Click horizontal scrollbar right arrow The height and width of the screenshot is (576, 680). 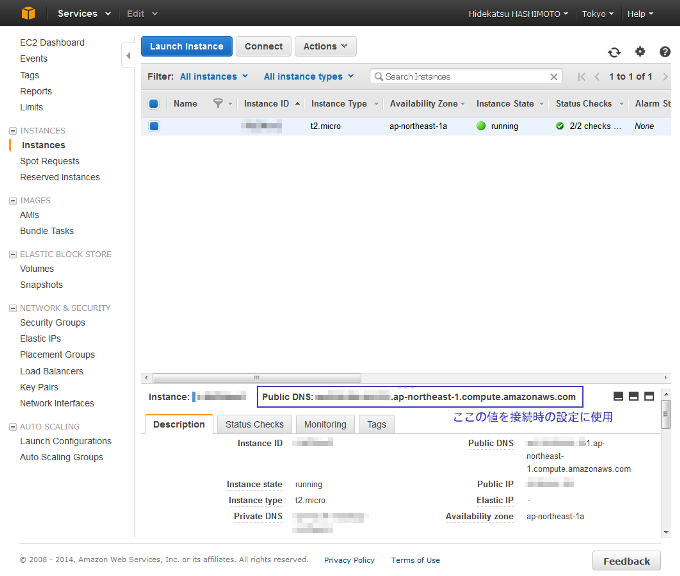666,378
